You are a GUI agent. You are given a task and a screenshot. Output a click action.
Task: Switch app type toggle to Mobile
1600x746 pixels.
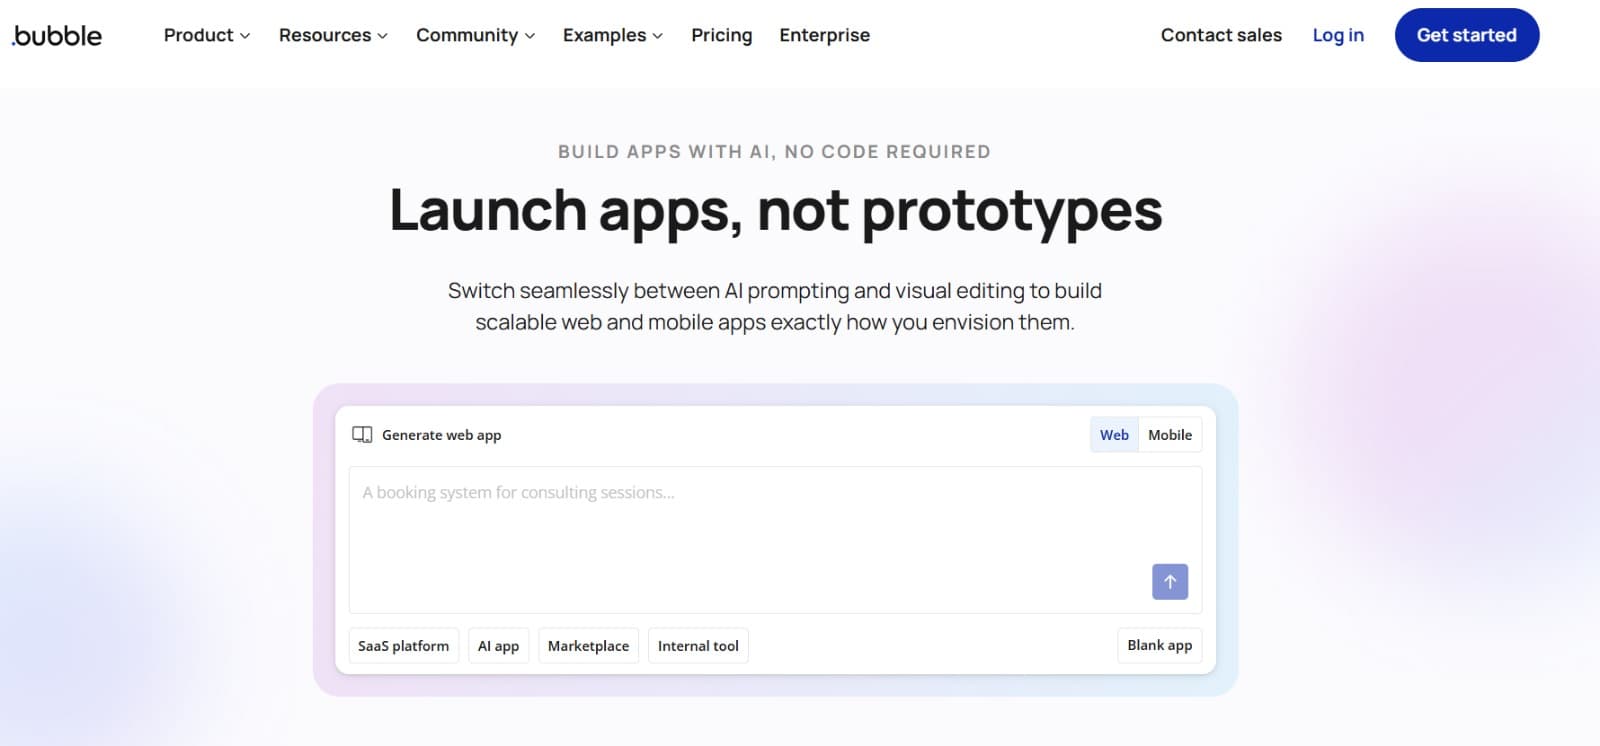(1169, 435)
